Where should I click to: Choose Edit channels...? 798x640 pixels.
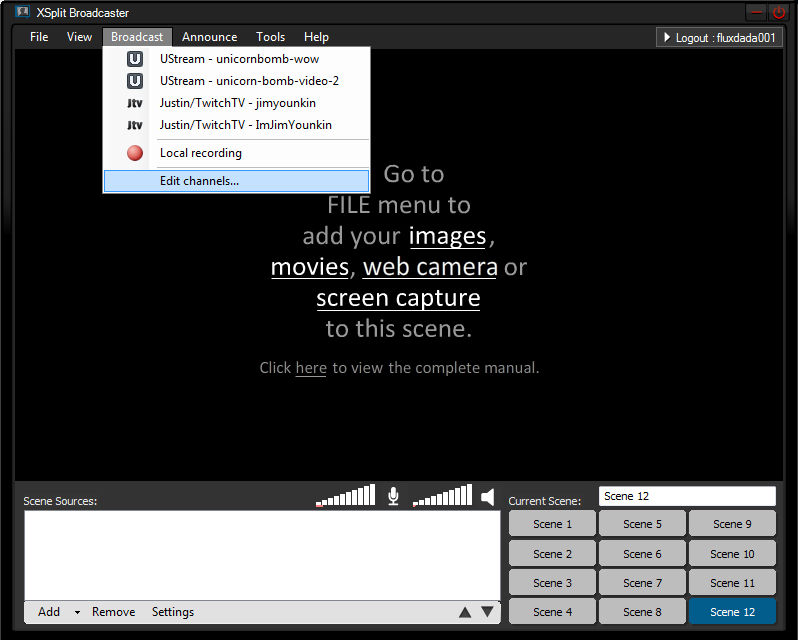coord(237,181)
